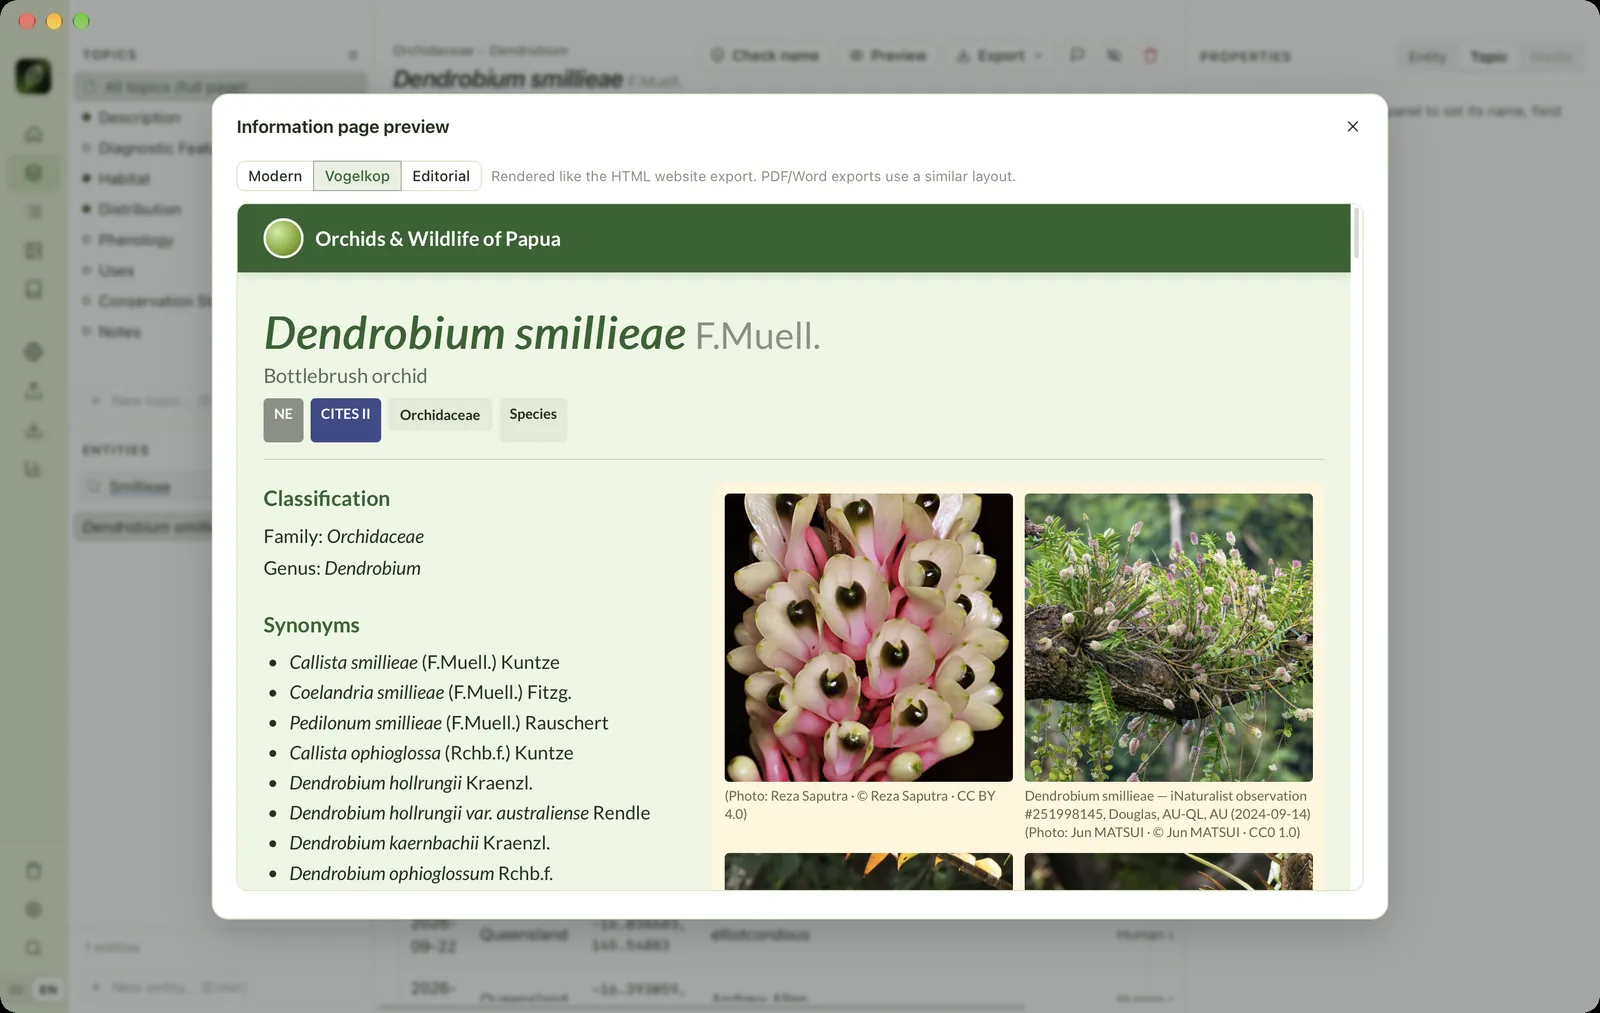The width and height of the screenshot is (1600, 1013).
Task: Click the sidebar upload icon
Action: [33, 391]
